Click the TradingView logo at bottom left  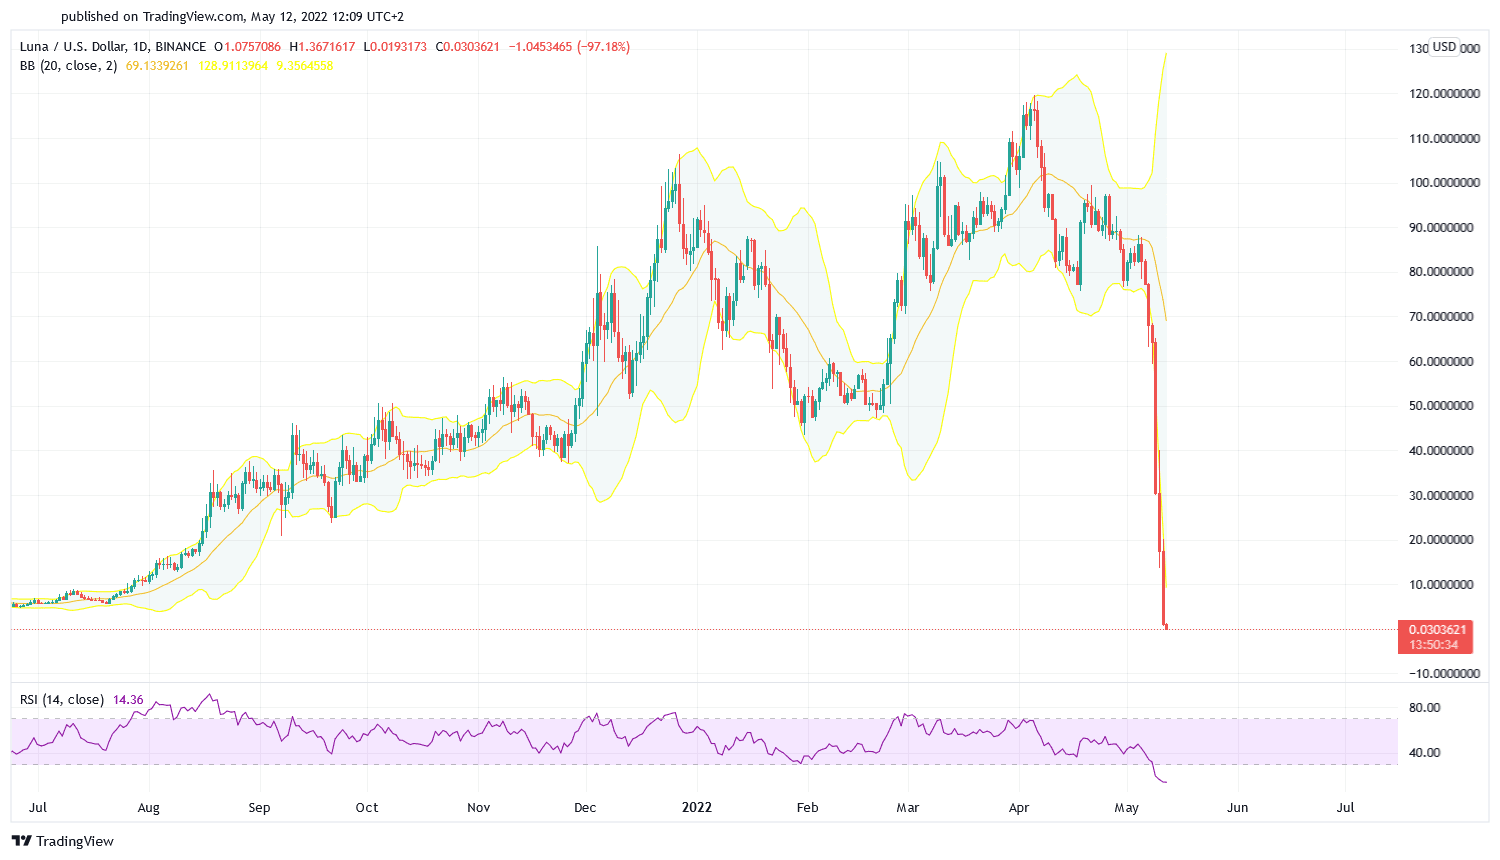point(63,841)
